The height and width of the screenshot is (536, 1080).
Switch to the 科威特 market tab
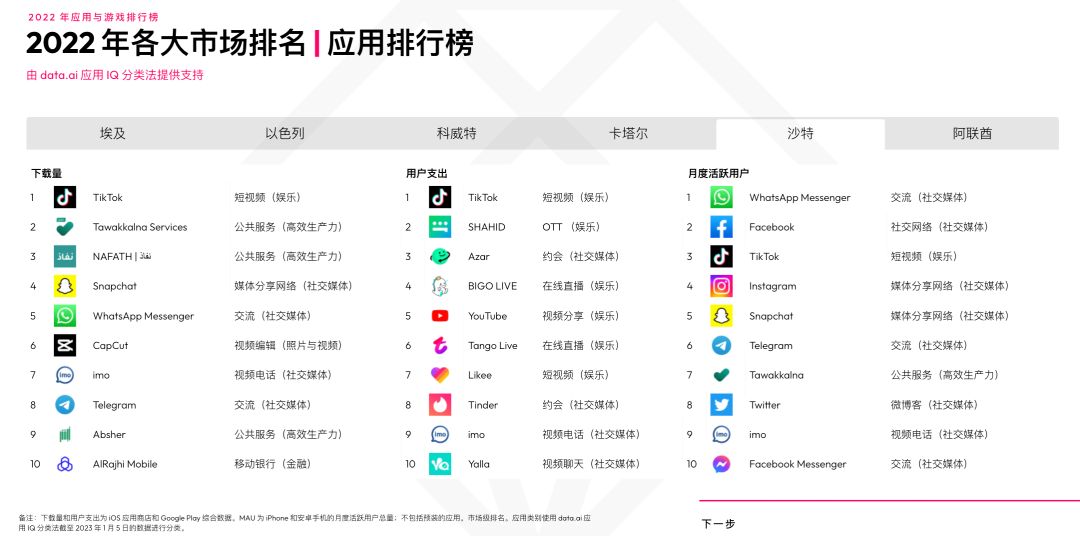click(457, 134)
